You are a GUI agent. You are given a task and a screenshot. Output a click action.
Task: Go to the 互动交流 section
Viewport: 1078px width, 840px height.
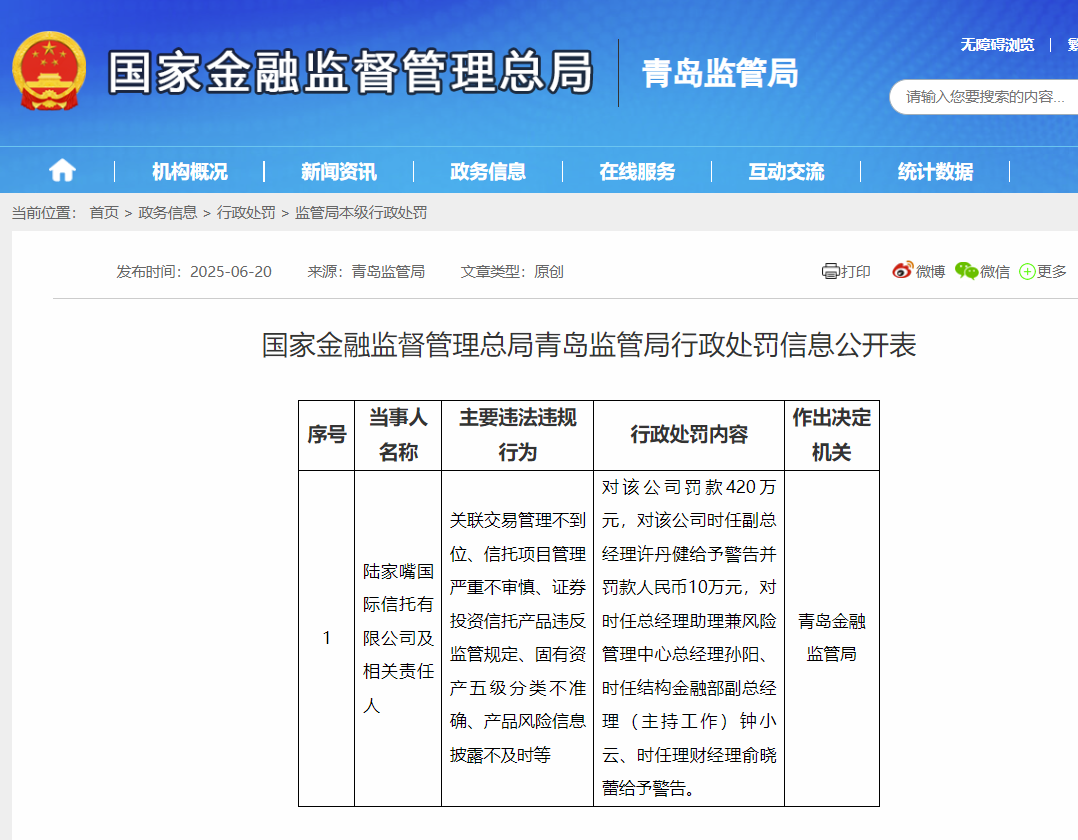click(x=786, y=172)
